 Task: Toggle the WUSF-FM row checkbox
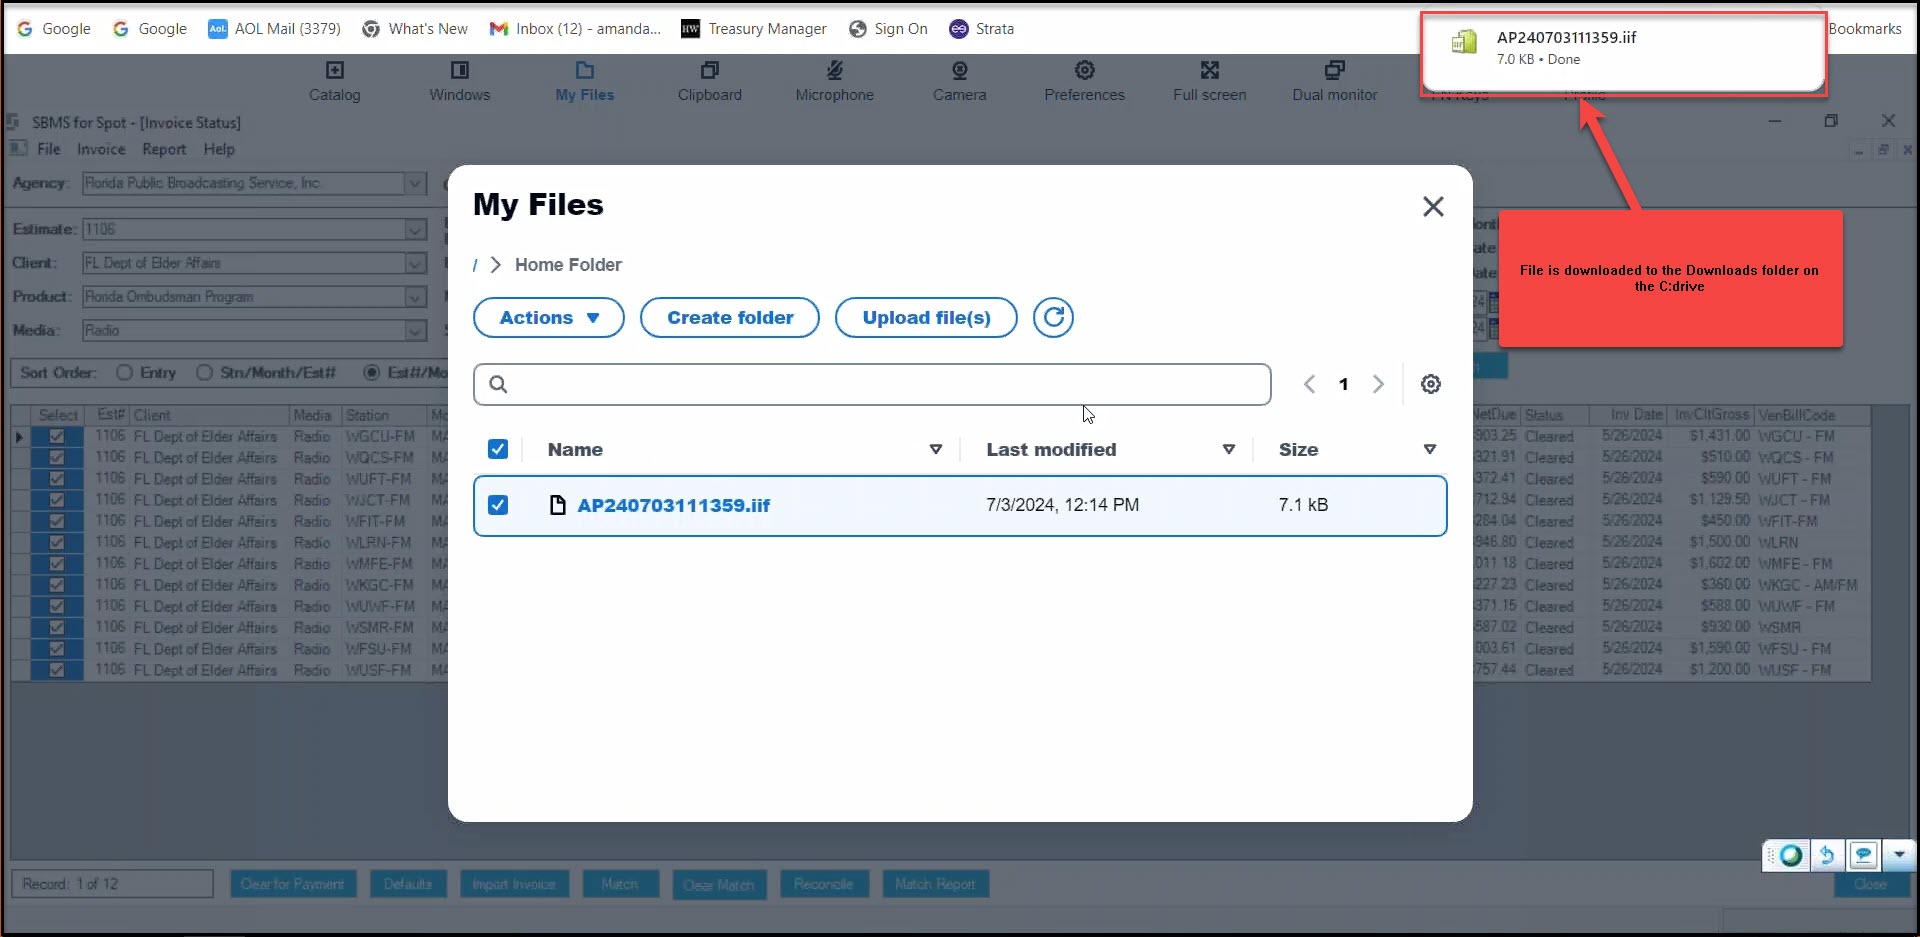(57, 670)
